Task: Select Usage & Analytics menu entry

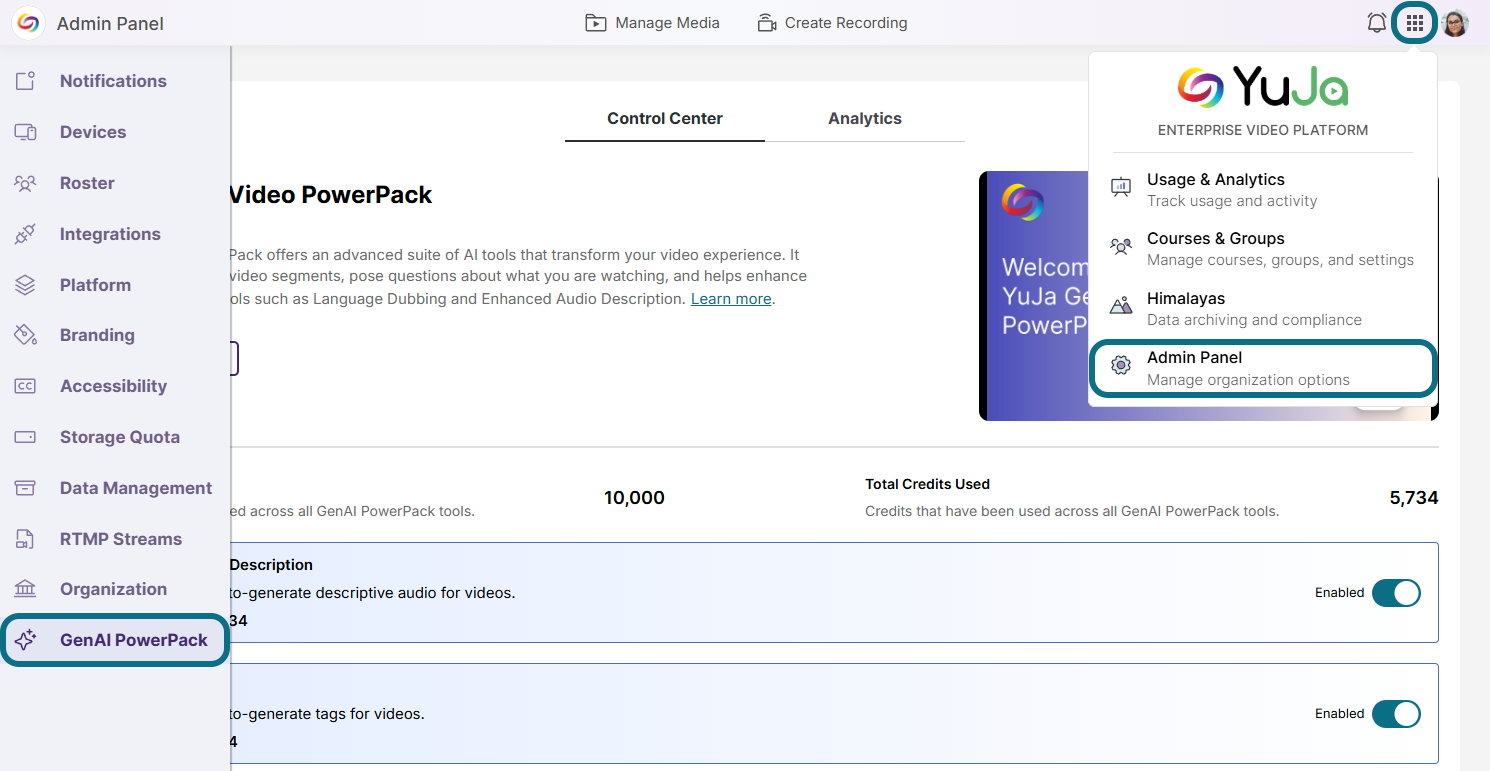Action: click(x=1263, y=189)
